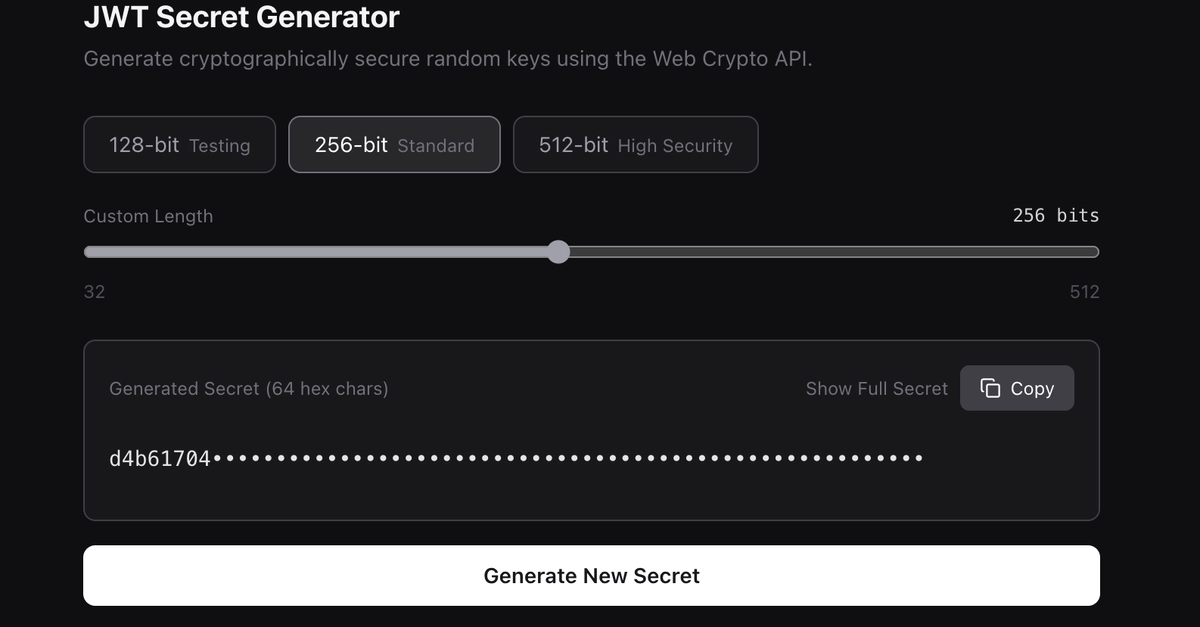This screenshot has width=1200, height=627.
Task: Click the masked dots of the secret
Action: click(568, 459)
